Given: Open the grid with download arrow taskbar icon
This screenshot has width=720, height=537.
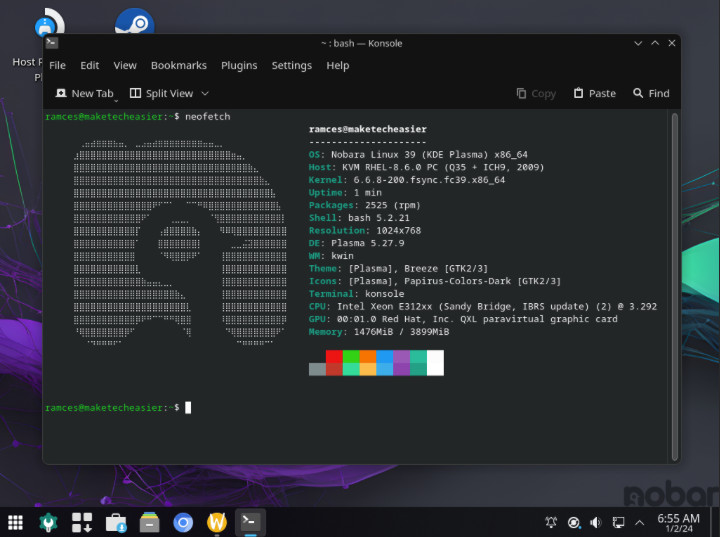Looking at the screenshot, I should (x=82, y=522).
